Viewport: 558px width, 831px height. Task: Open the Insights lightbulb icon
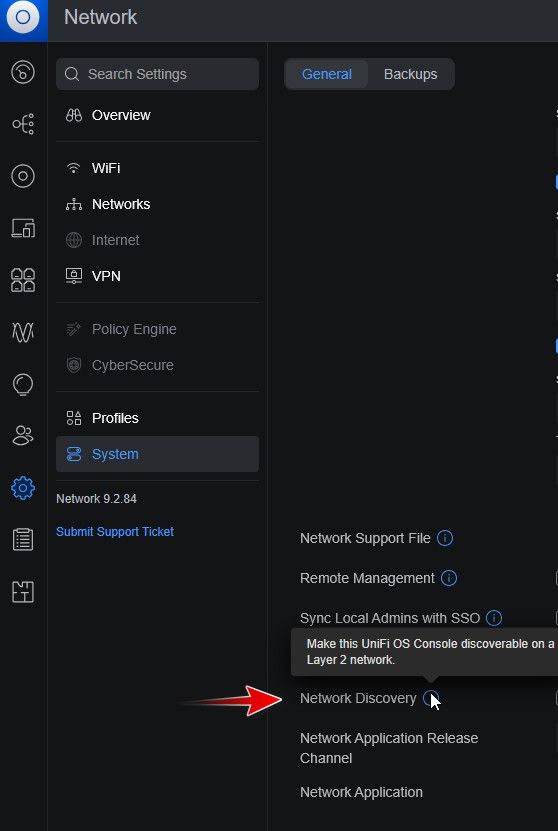click(23, 384)
